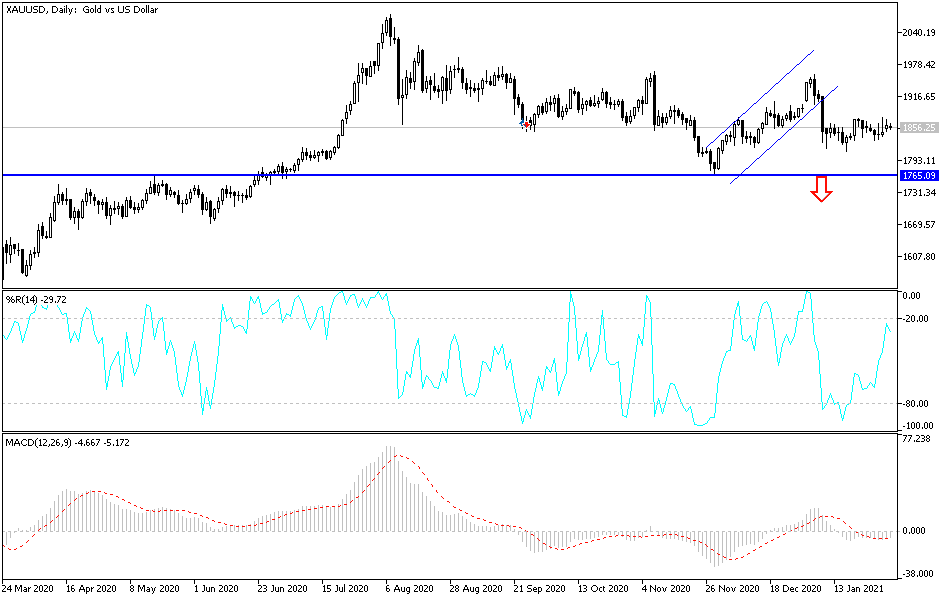This screenshot has height=600, width=950.
Task: Click the 21 Sep 2020 date label
Action: pyautogui.click(x=539, y=589)
